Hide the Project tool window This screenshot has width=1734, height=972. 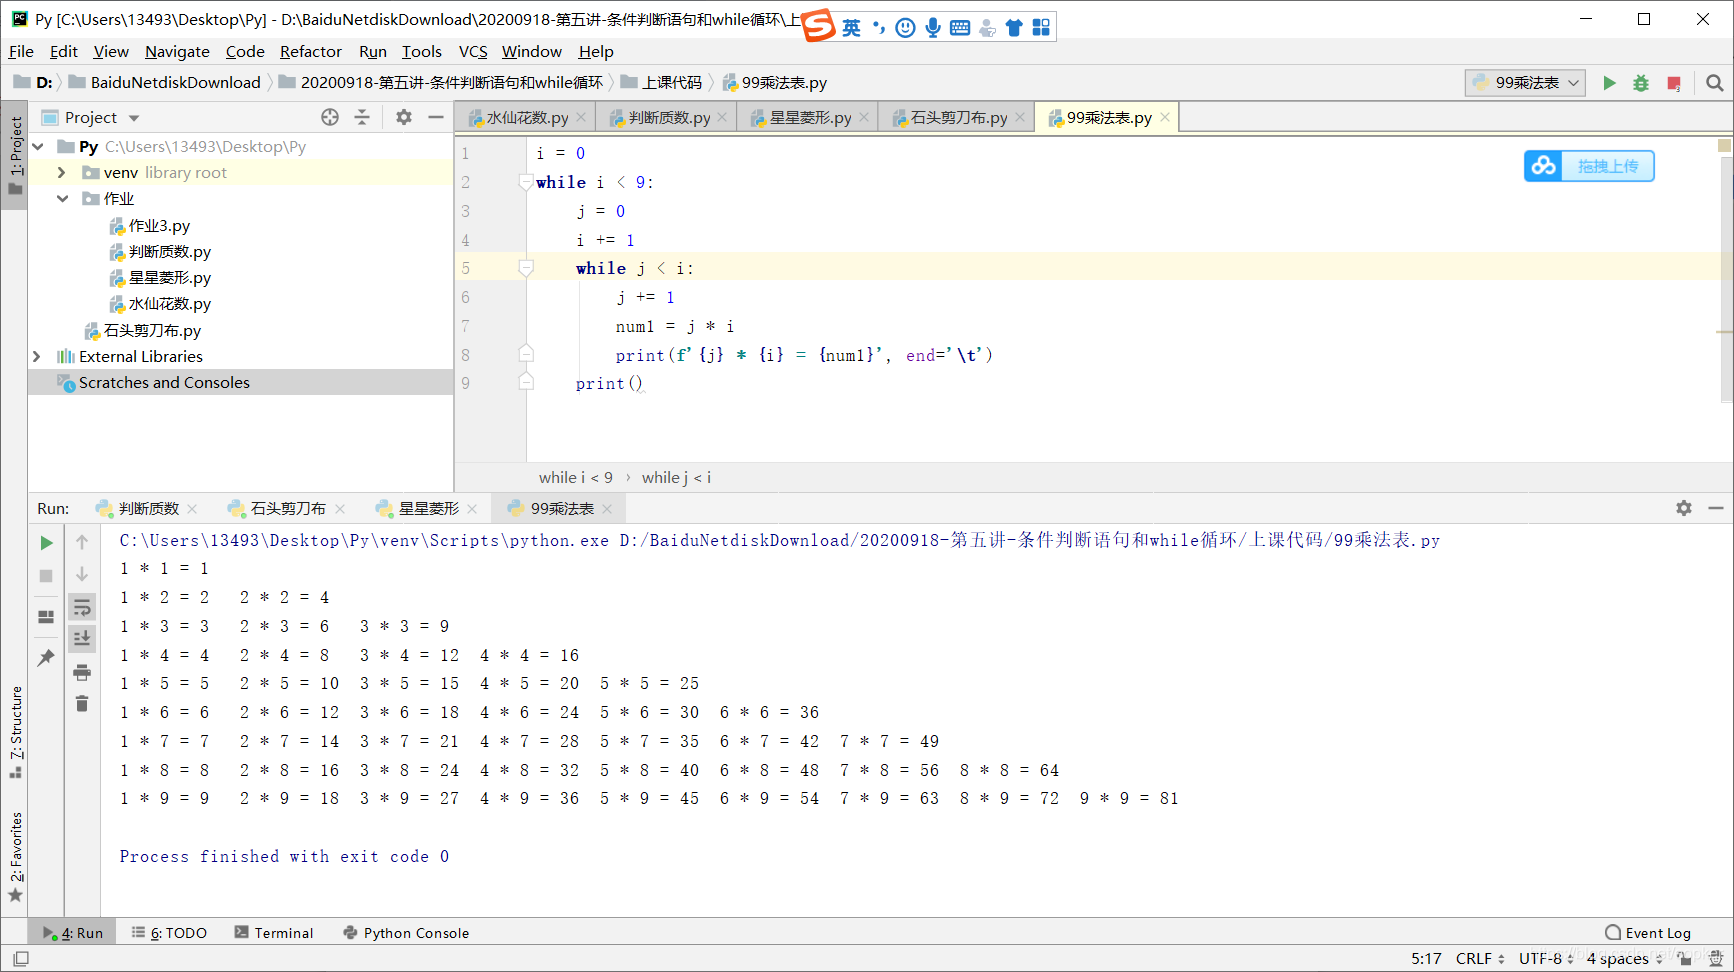point(436,117)
